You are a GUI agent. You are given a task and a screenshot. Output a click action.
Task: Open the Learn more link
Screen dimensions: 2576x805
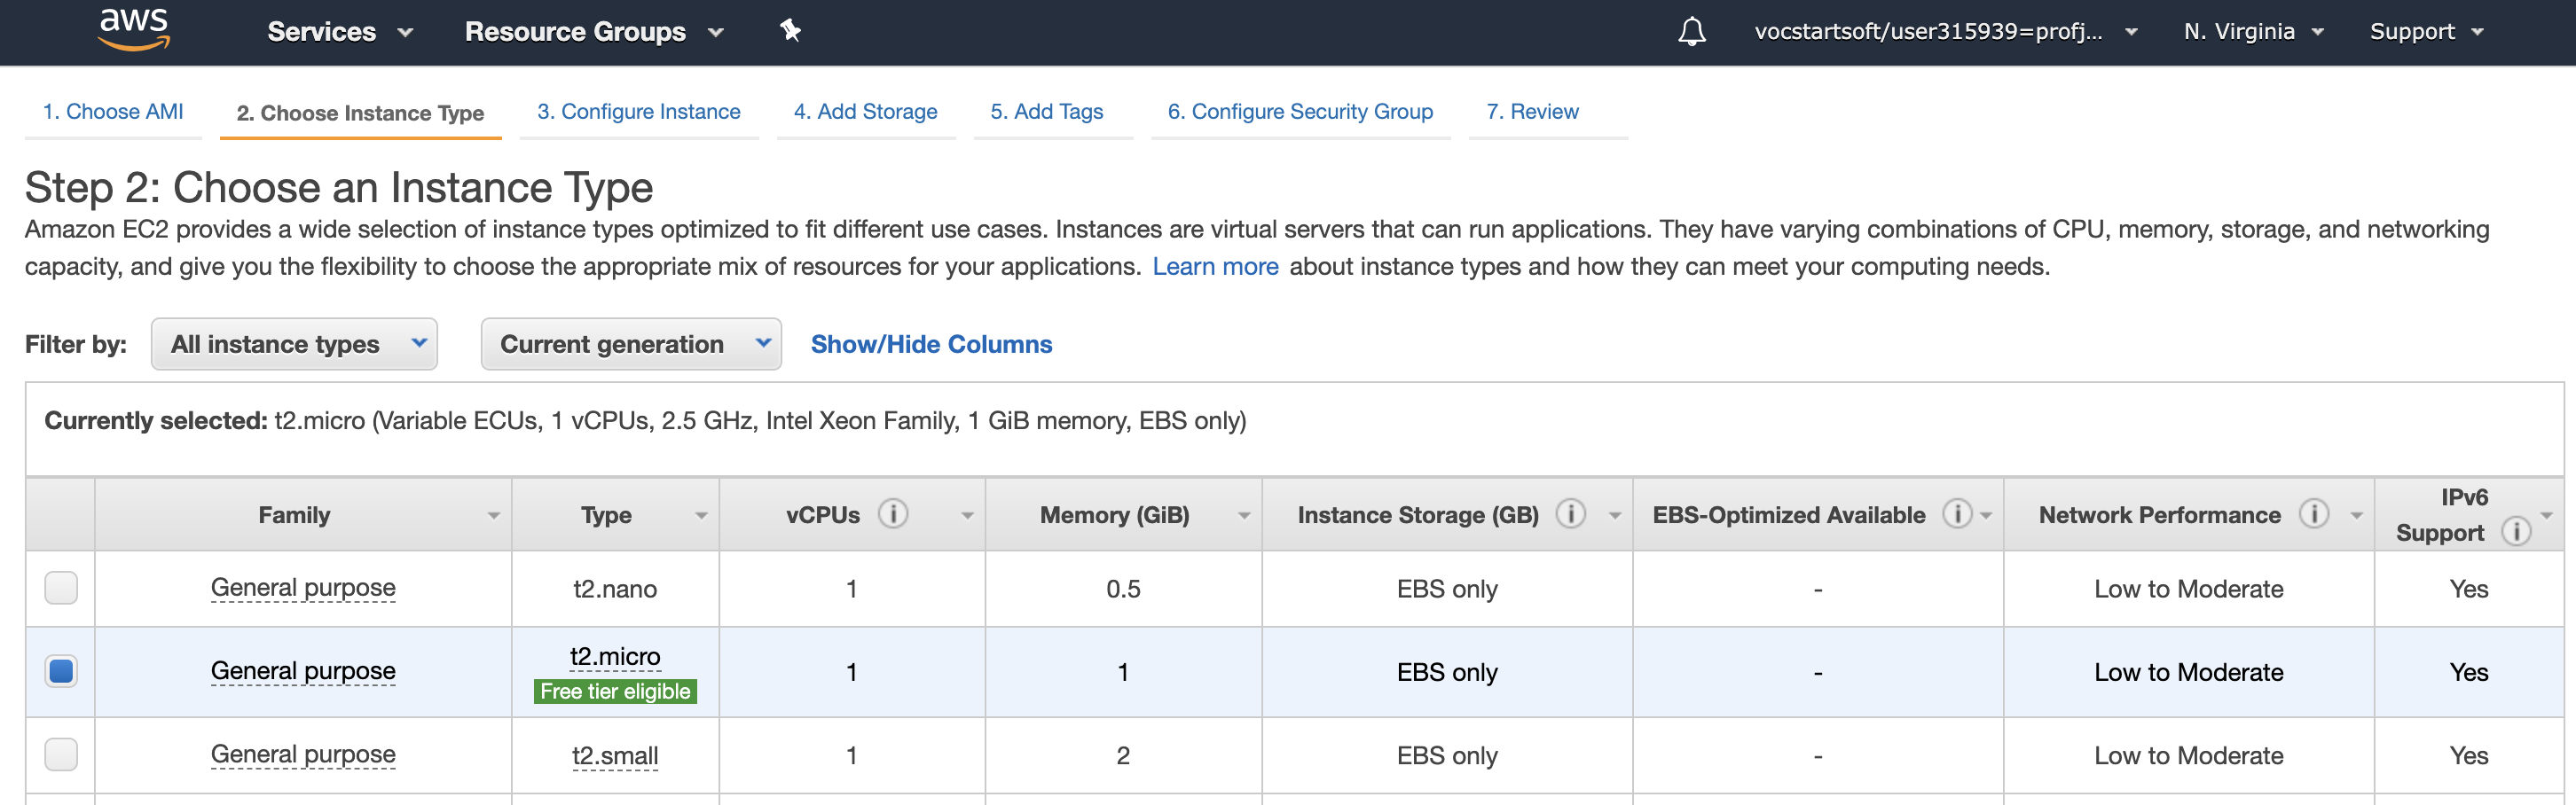[1214, 267]
